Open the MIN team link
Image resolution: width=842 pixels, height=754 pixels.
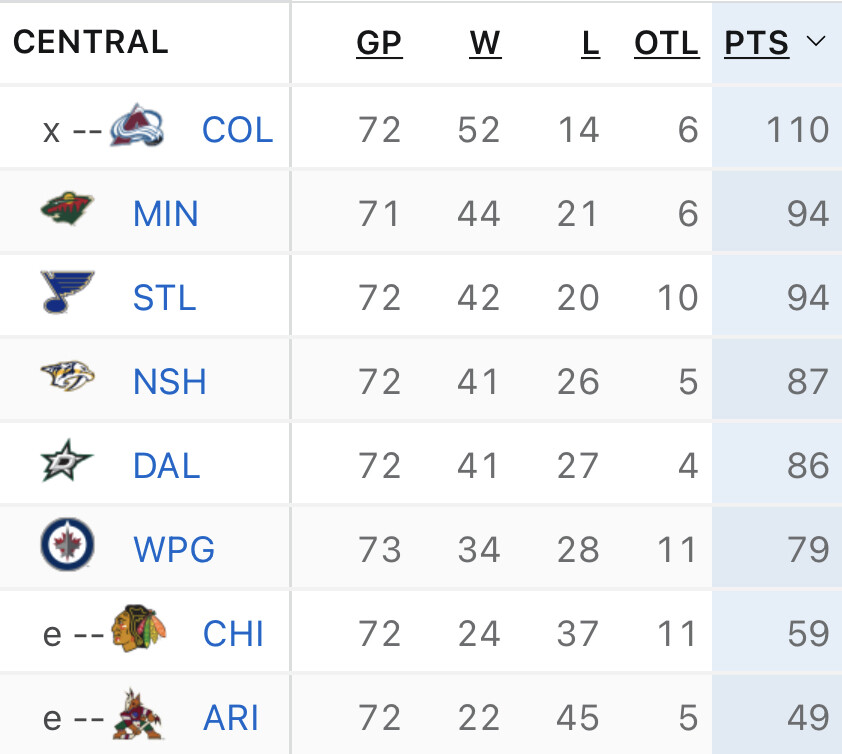[x=166, y=214]
